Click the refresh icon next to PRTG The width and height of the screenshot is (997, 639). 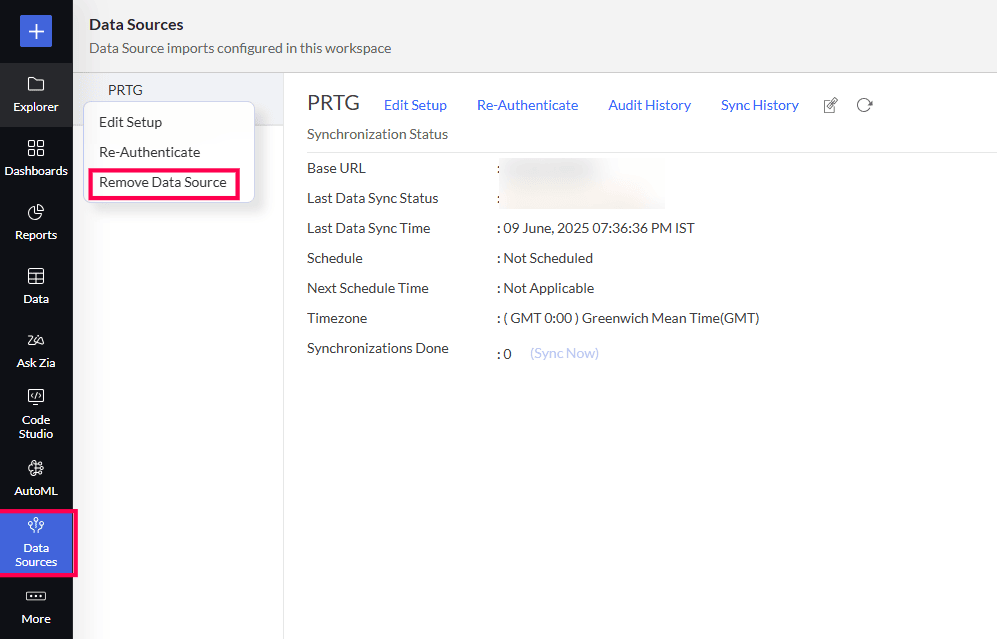click(x=865, y=105)
